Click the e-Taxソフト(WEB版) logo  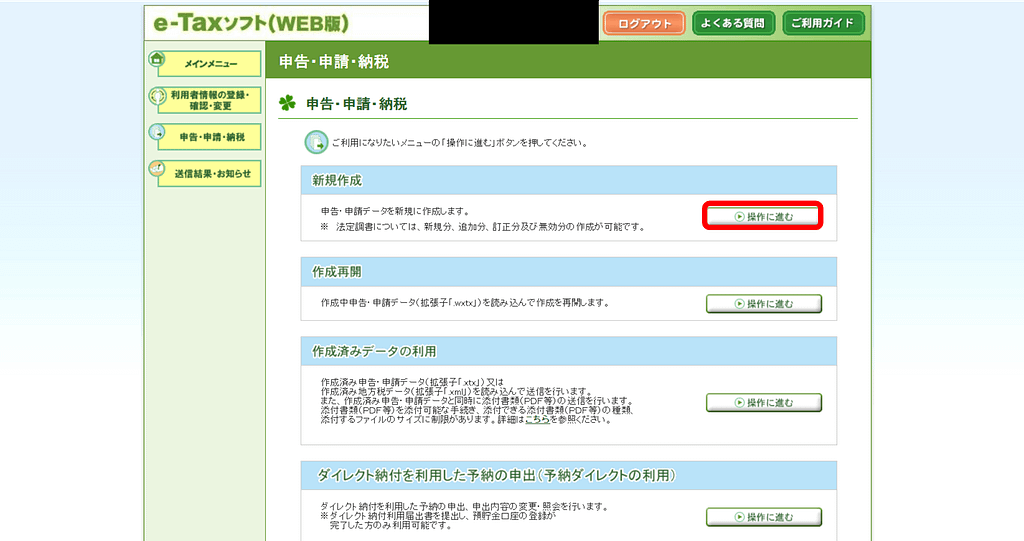pos(246,22)
